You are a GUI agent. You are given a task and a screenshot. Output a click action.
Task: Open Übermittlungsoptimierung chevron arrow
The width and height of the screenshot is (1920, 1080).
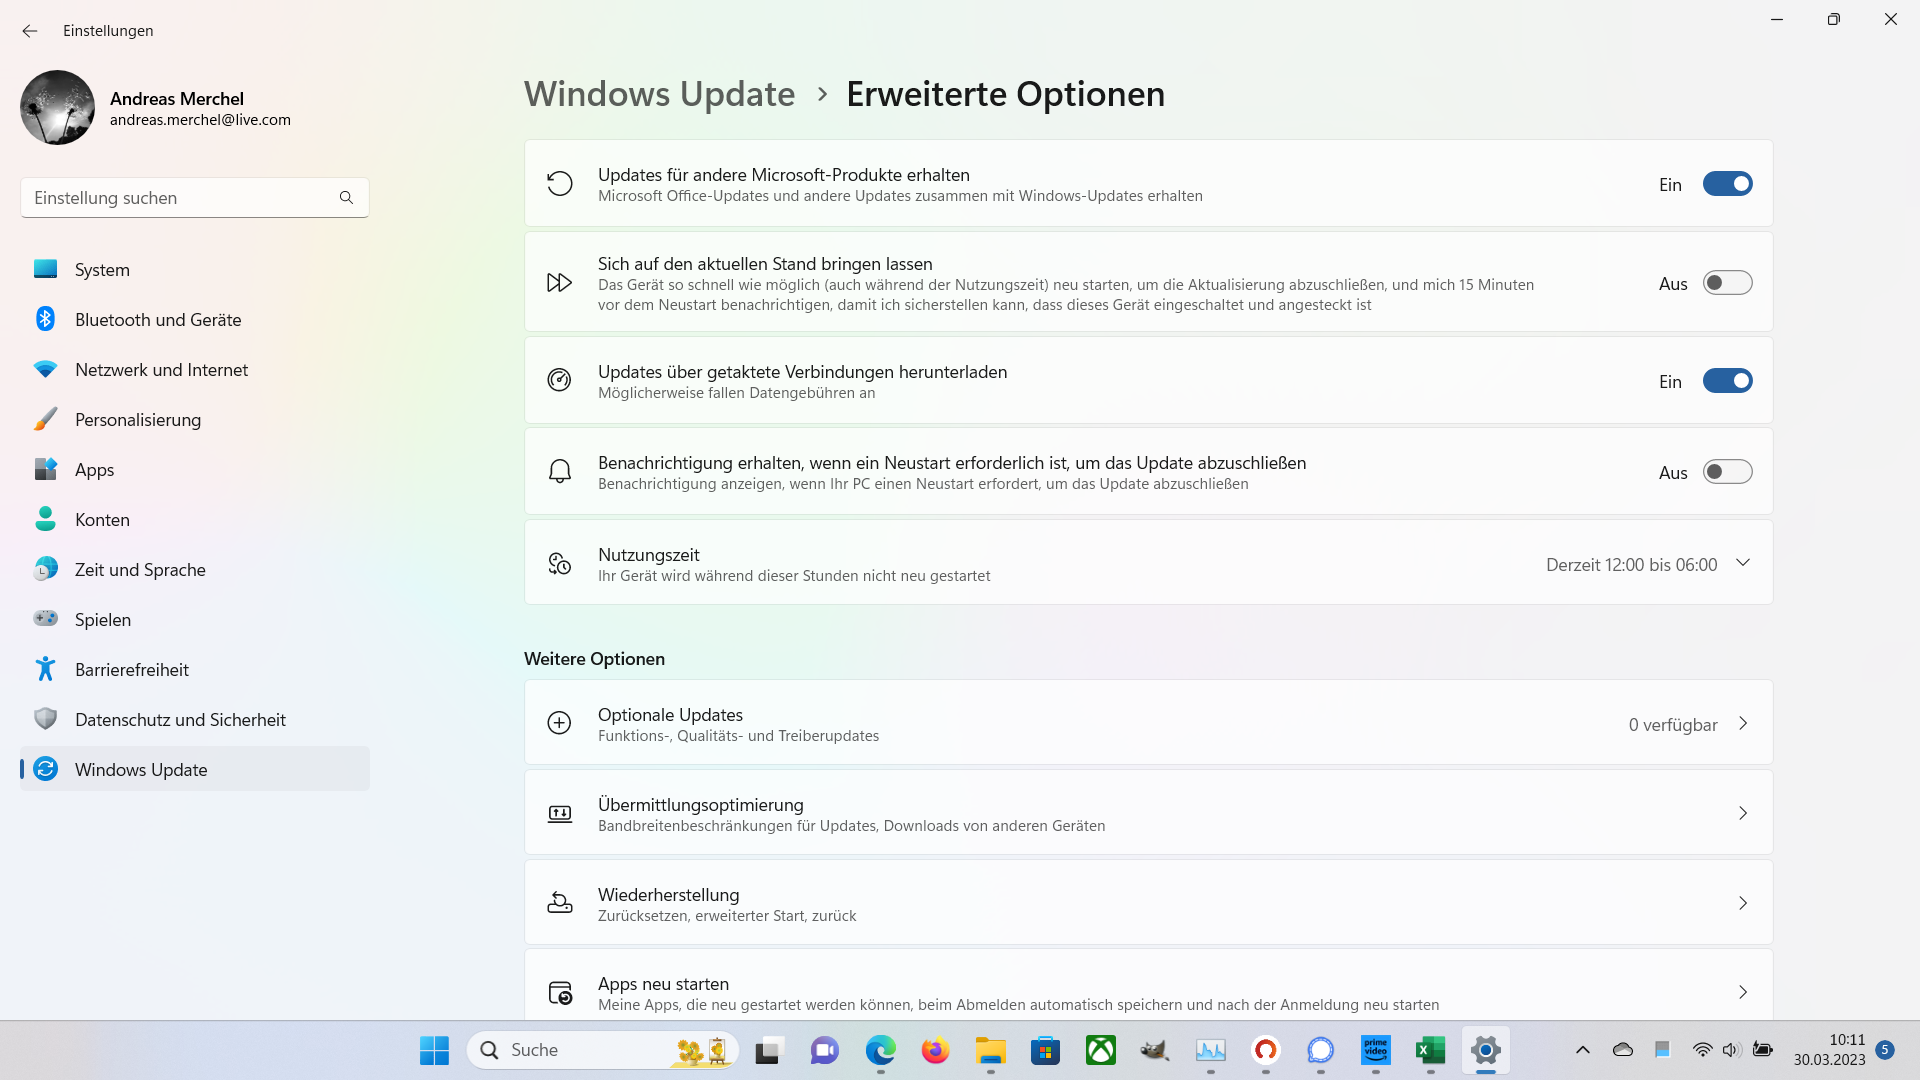(1743, 813)
